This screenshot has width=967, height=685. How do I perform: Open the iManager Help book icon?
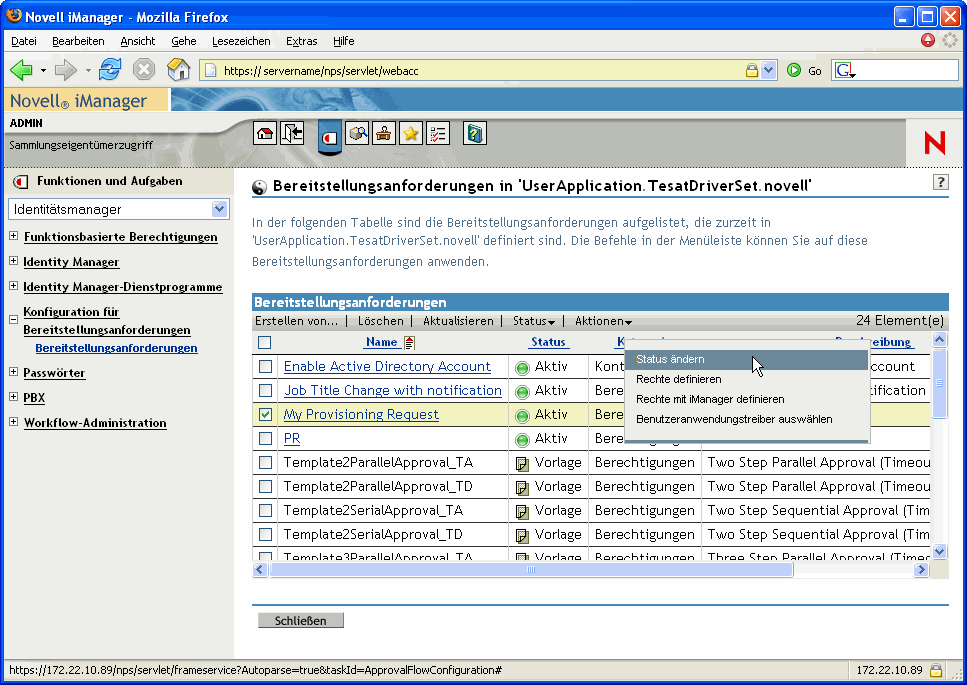pos(474,133)
